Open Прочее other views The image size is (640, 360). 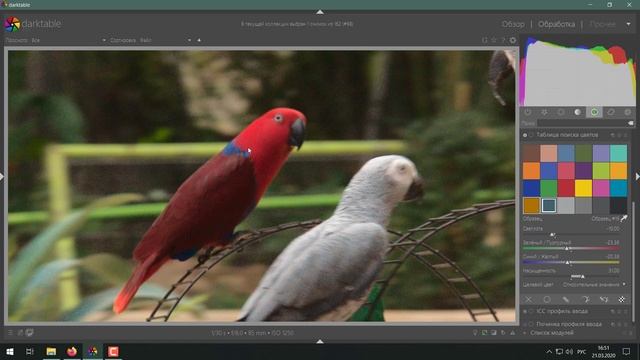pyautogui.click(x=602, y=24)
